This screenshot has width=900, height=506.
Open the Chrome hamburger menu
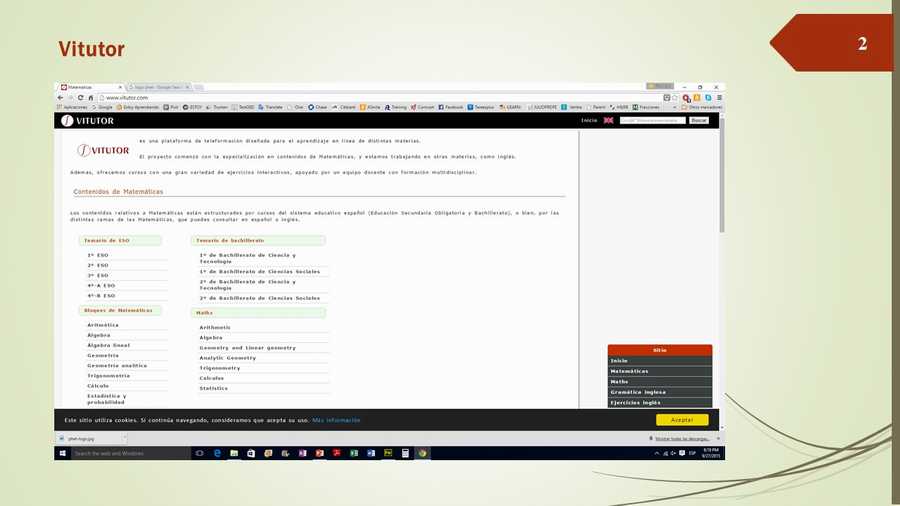(719, 98)
